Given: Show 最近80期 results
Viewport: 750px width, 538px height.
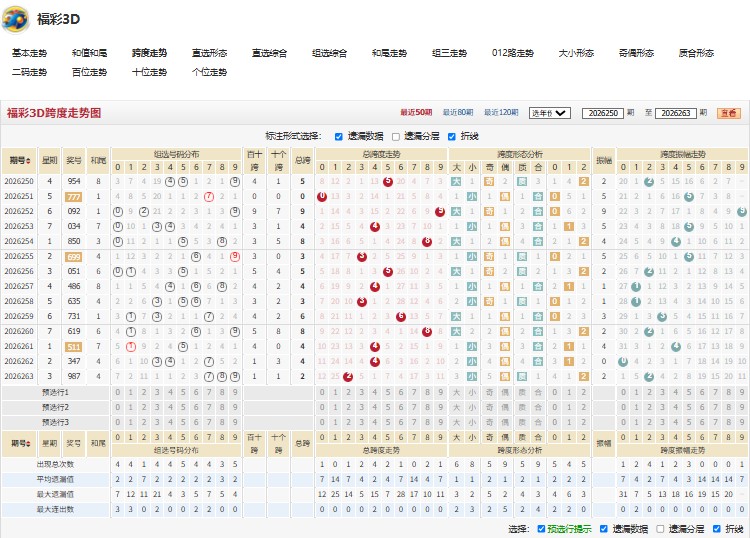Looking at the screenshot, I should tap(458, 112).
